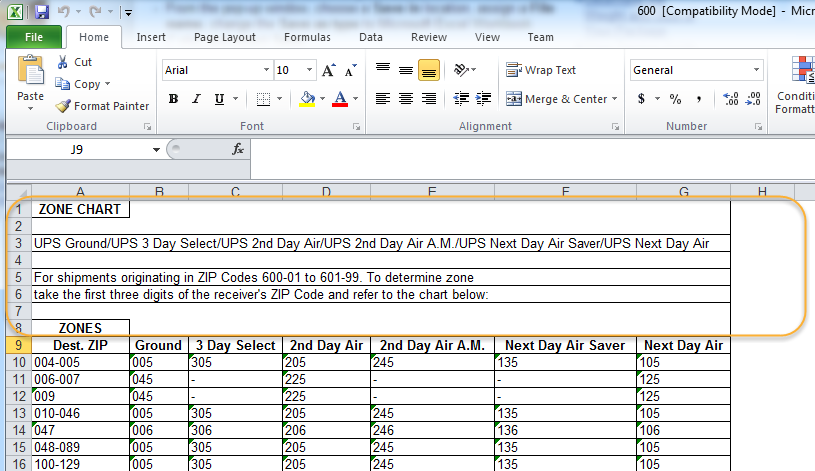Click the Save icon in quick access toolbar

coord(42,13)
